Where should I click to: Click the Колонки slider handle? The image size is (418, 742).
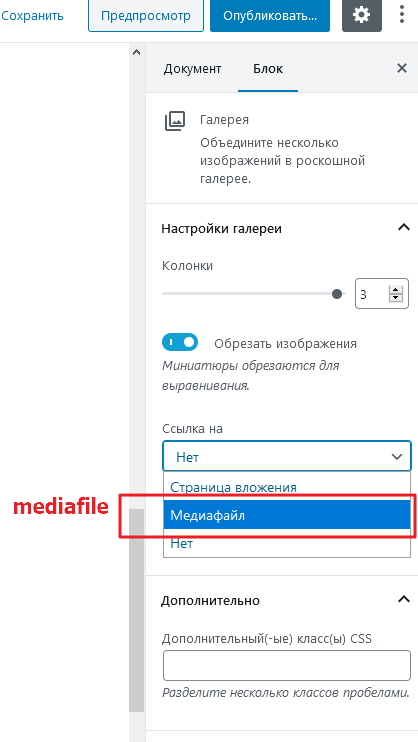(x=337, y=294)
